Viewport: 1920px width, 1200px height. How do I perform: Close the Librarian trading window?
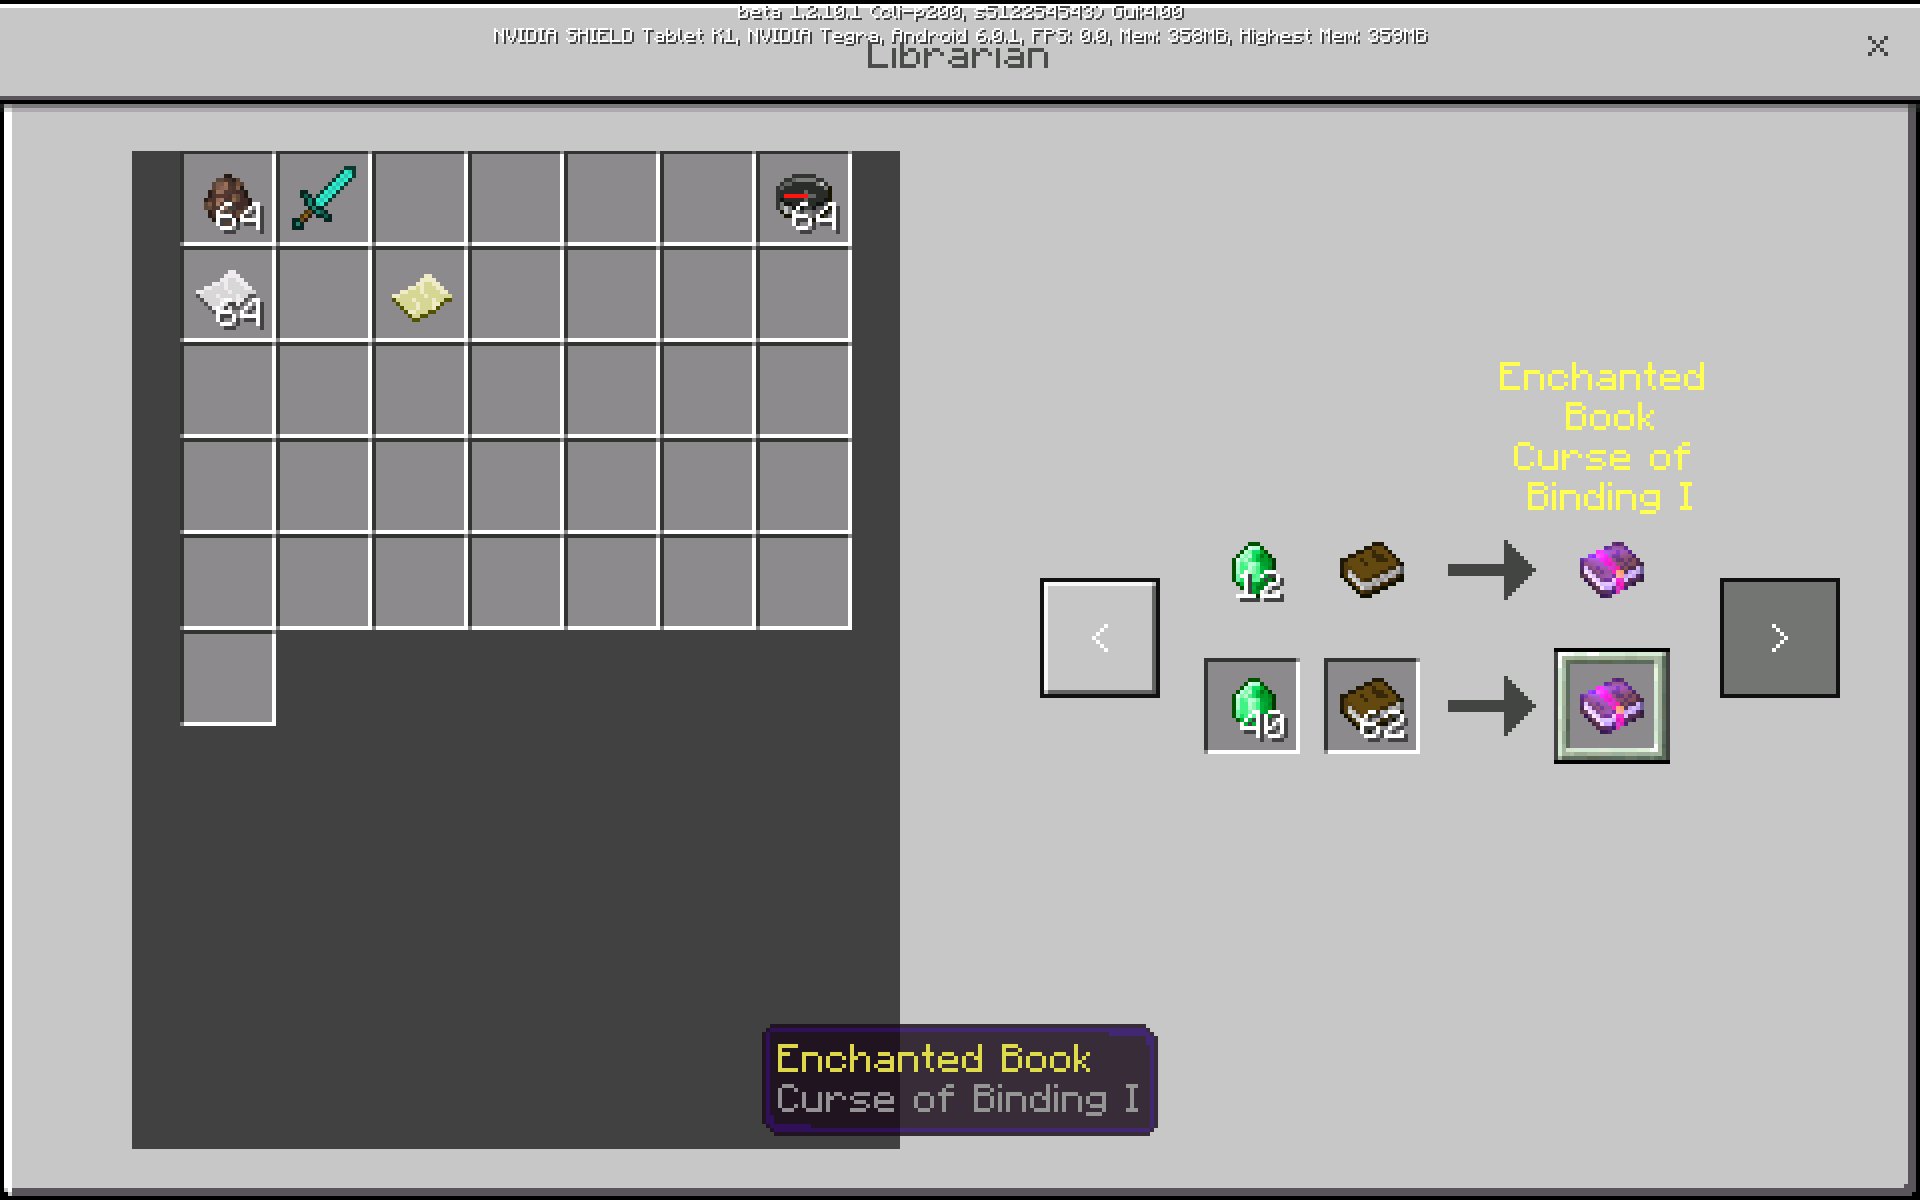1877,46
